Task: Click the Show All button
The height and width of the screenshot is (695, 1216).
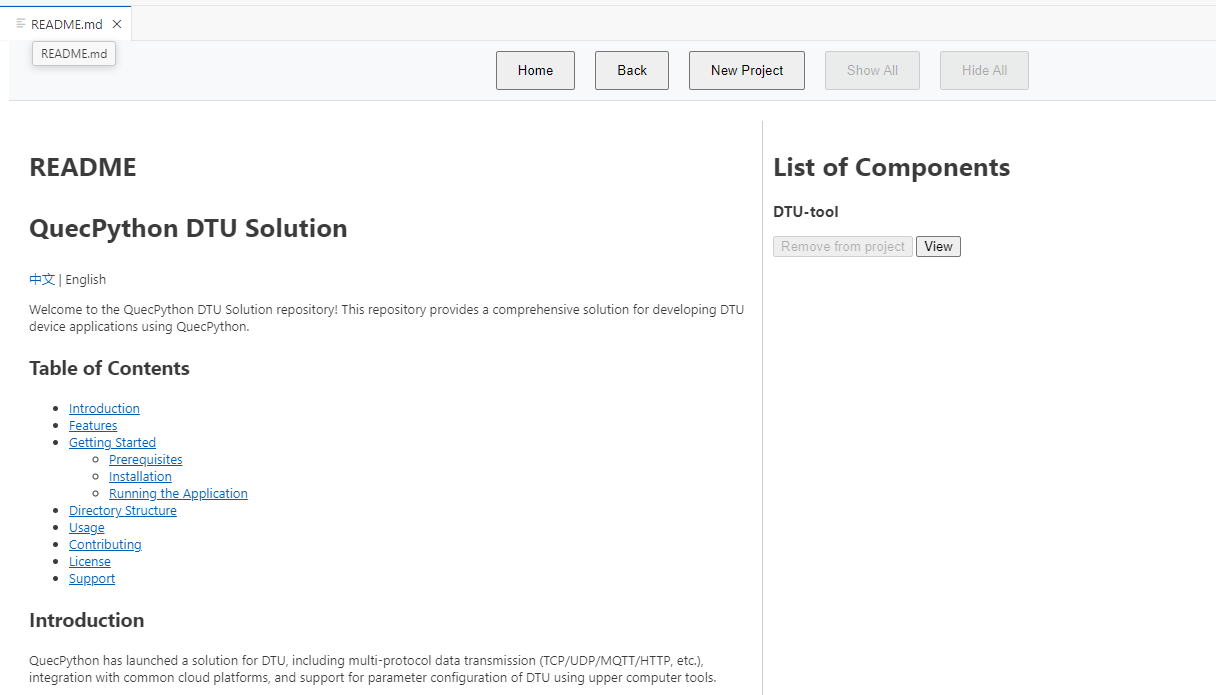Action: point(872,70)
